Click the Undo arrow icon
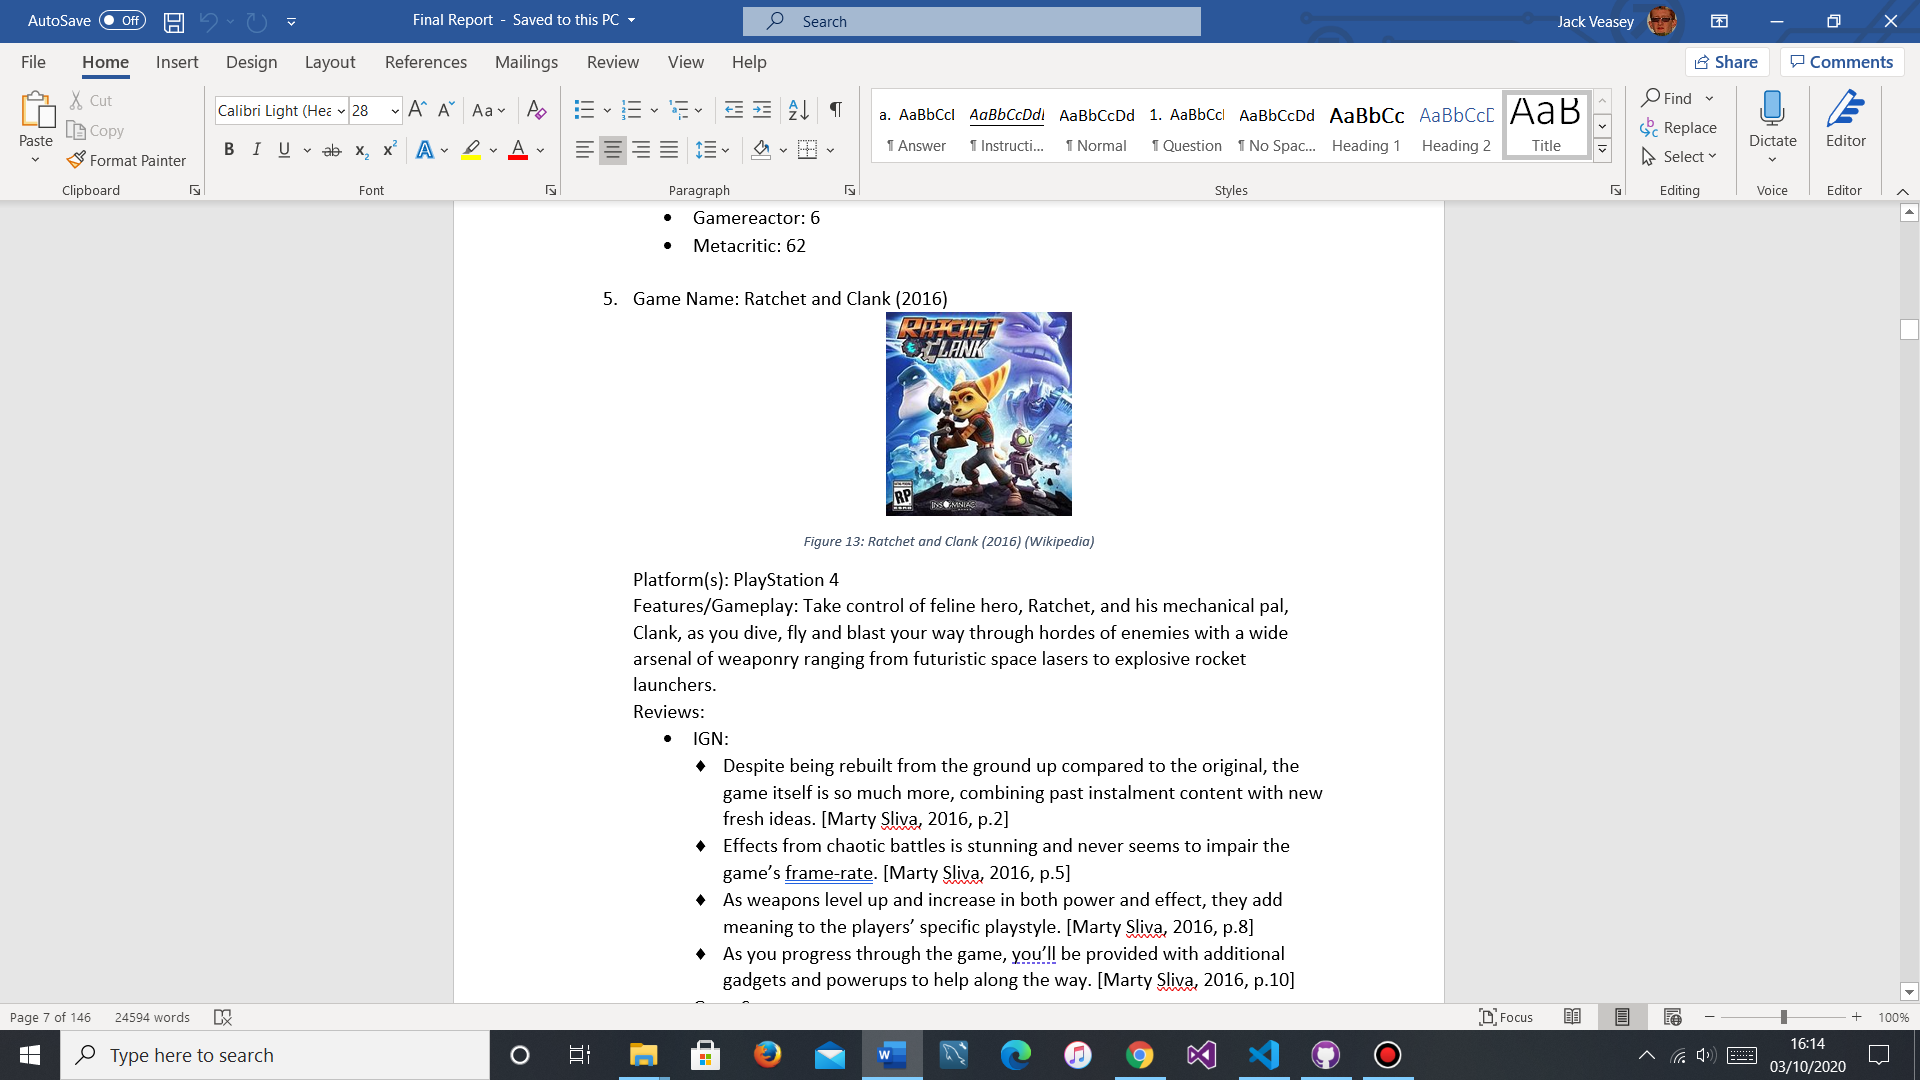Viewport: 1920px width, 1080px height. coord(208,21)
